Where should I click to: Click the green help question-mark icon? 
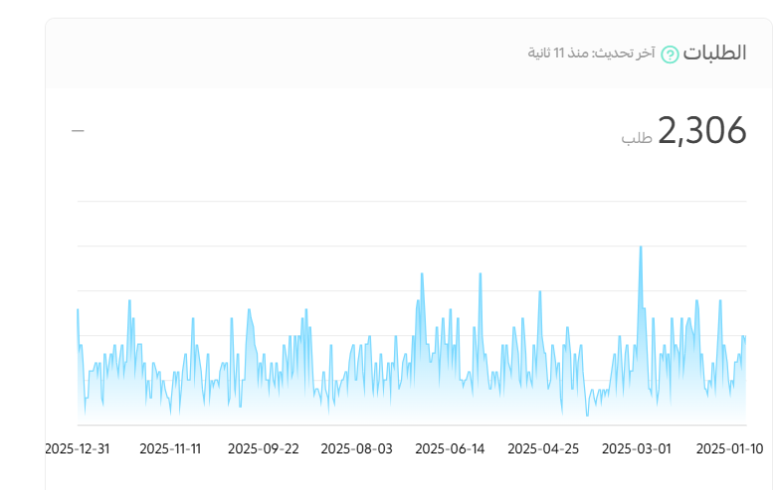click(x=670, y=54)
